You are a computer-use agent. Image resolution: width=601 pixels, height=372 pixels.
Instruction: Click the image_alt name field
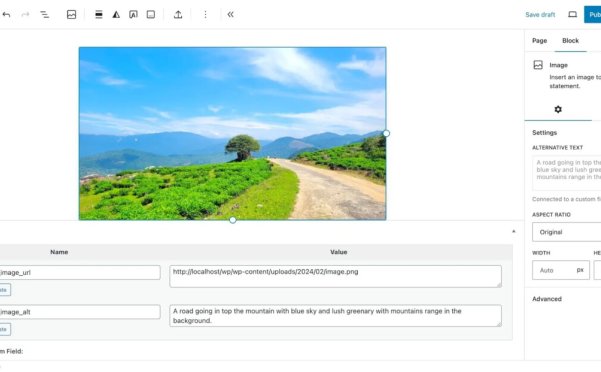coord(79,312)
